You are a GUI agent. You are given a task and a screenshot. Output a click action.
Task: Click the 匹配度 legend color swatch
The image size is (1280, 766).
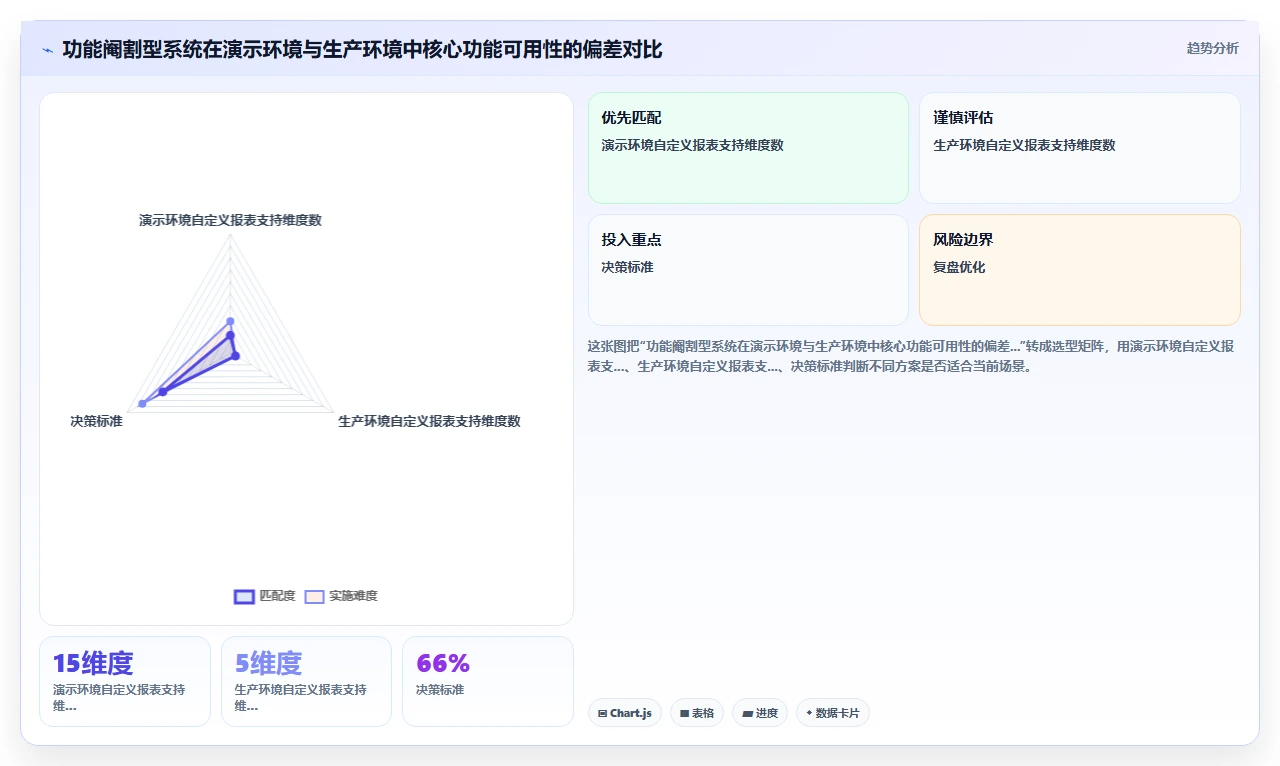coord(244,596)
